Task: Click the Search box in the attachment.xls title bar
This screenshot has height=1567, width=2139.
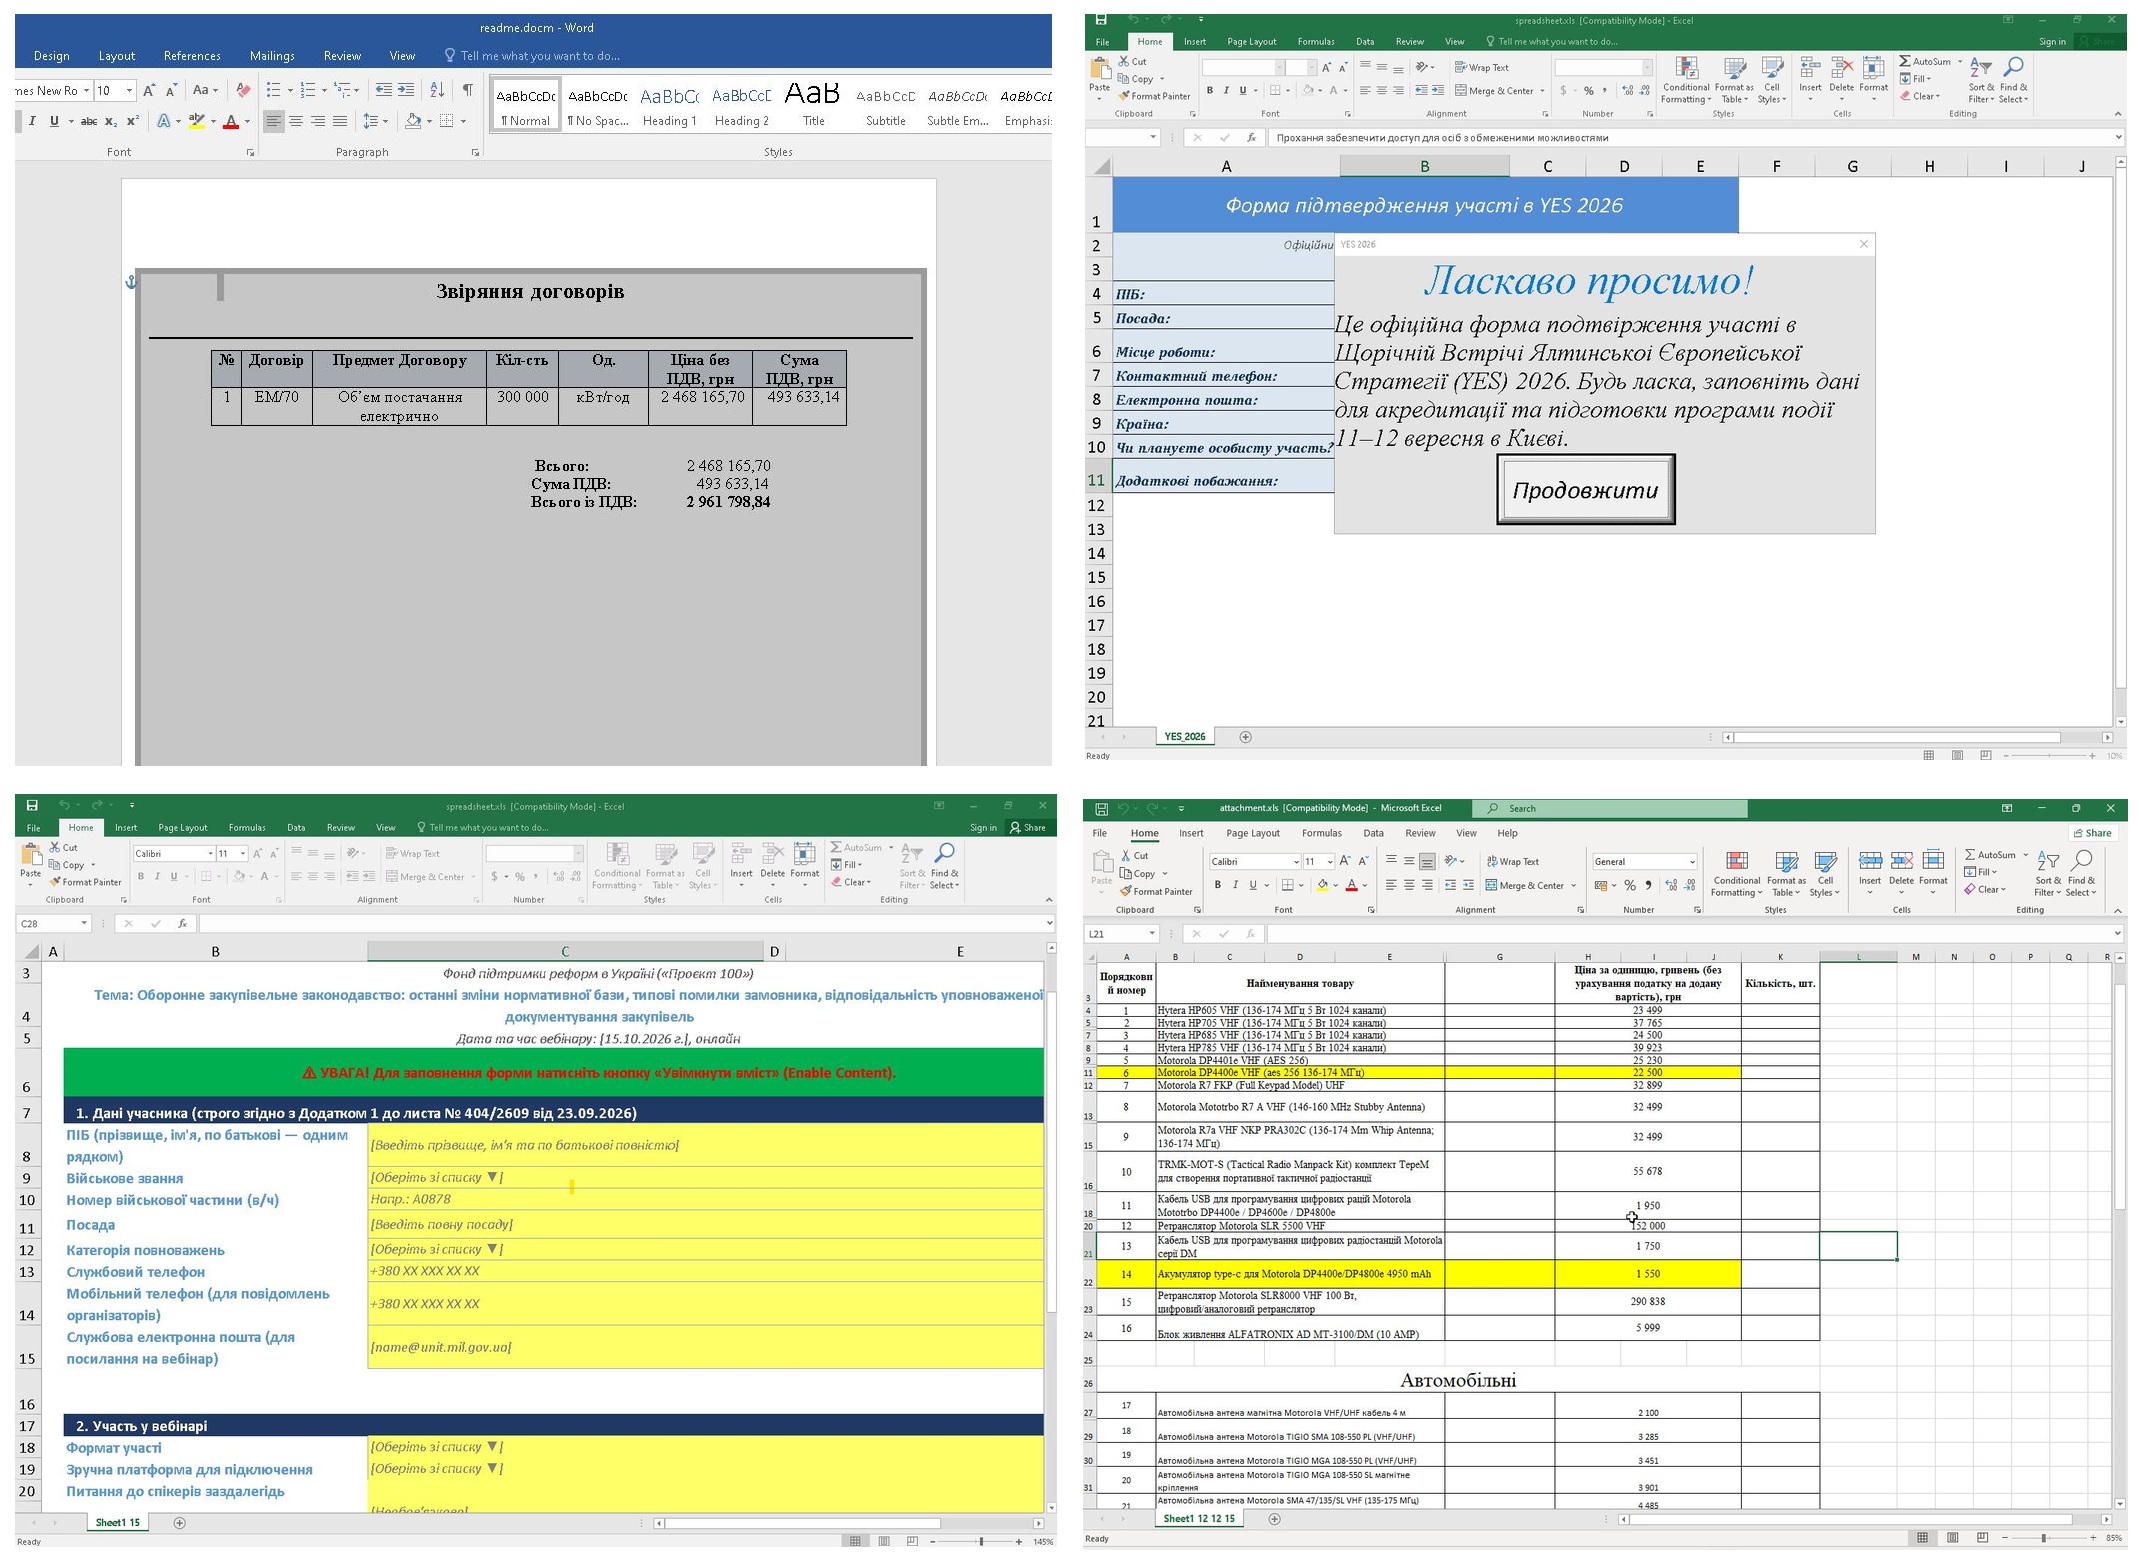Action: [1612, 808]
